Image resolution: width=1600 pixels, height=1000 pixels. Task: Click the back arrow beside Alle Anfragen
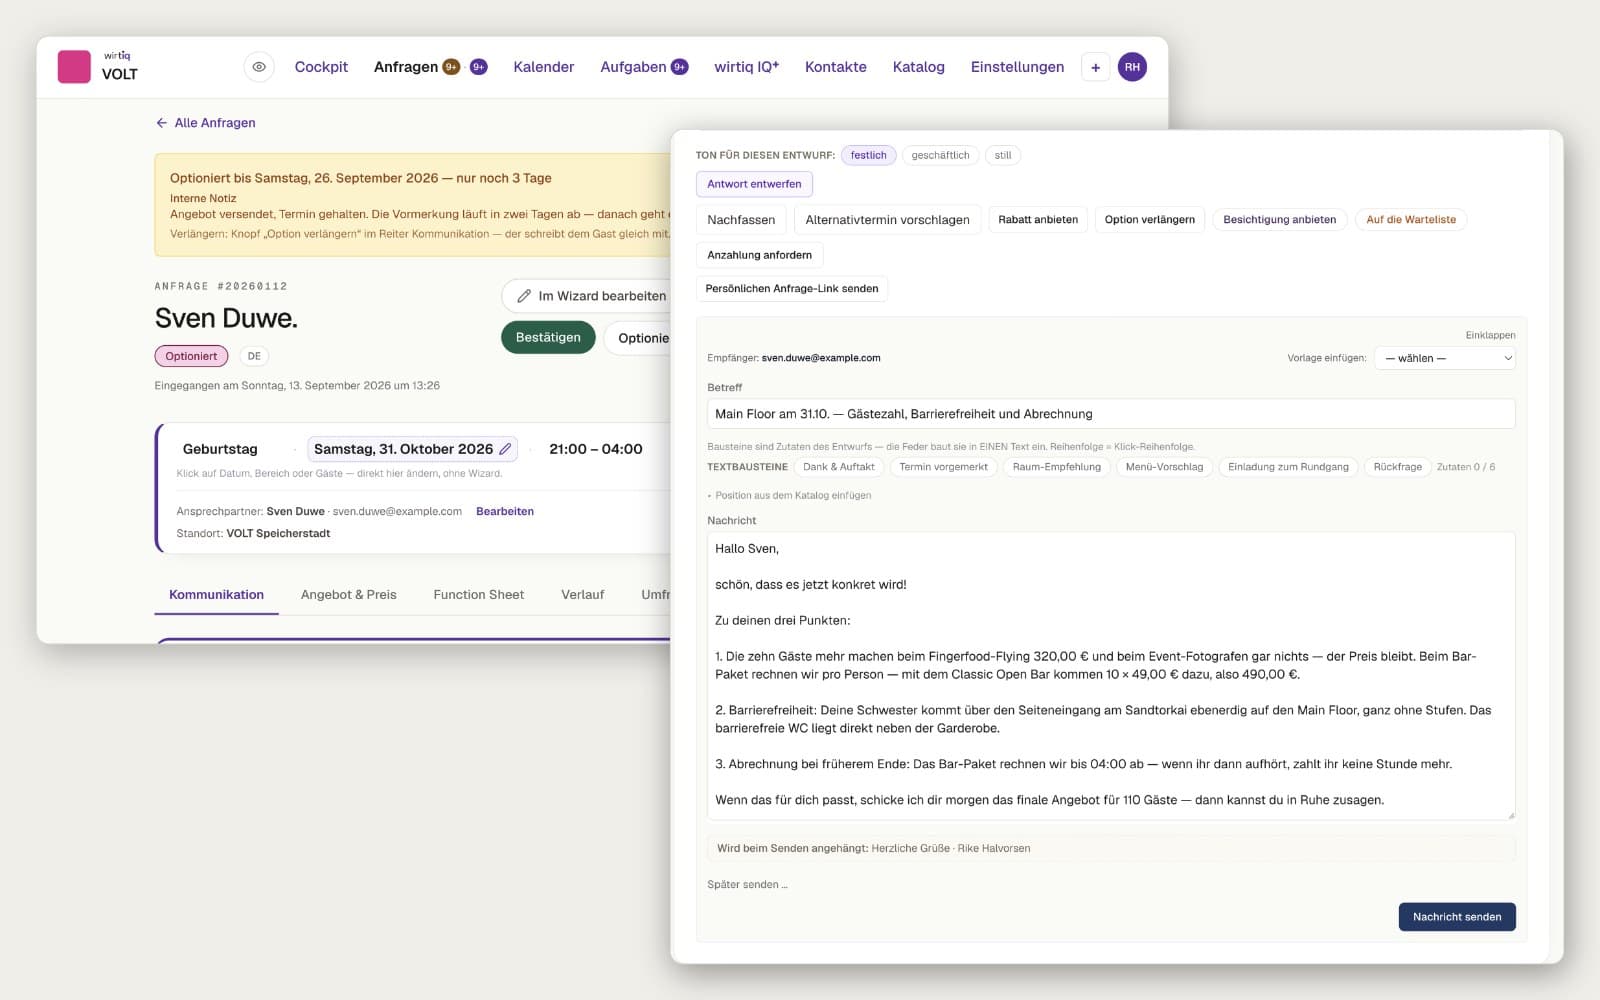(x=161, y=123)
